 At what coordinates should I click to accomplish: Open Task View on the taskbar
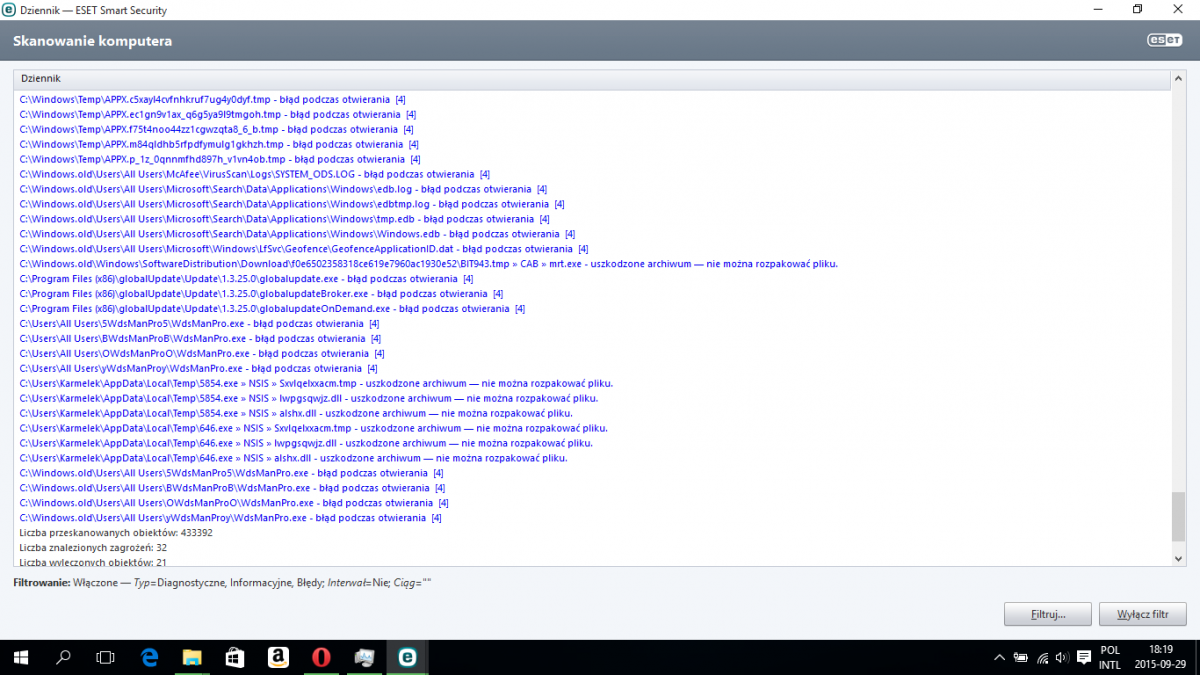(105, 657)
